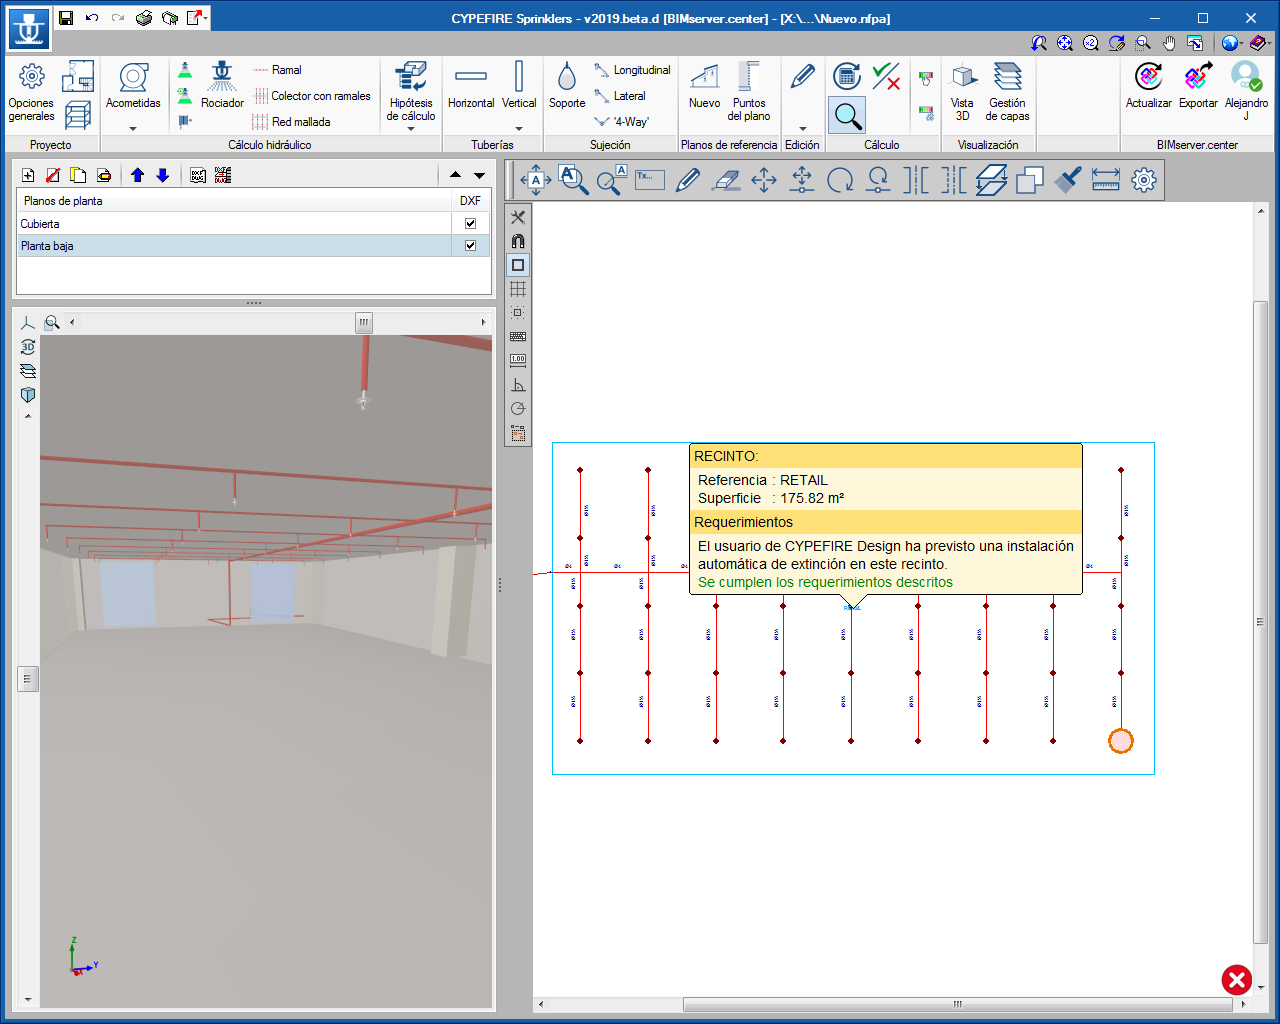Click the Edición pencil icon
Screen dimensions: 1280x1024
(802, 77)
